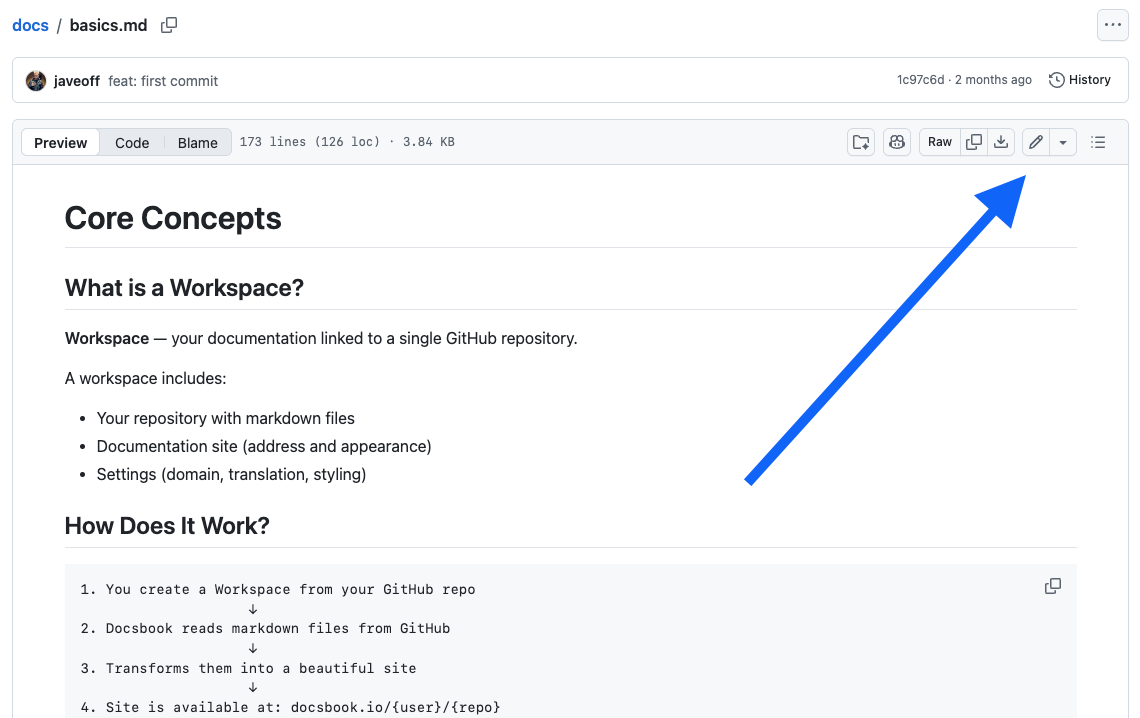Click the bold Workspace definition word
Viewport: 1140px width, 718px height.
[x=107, y=339]
